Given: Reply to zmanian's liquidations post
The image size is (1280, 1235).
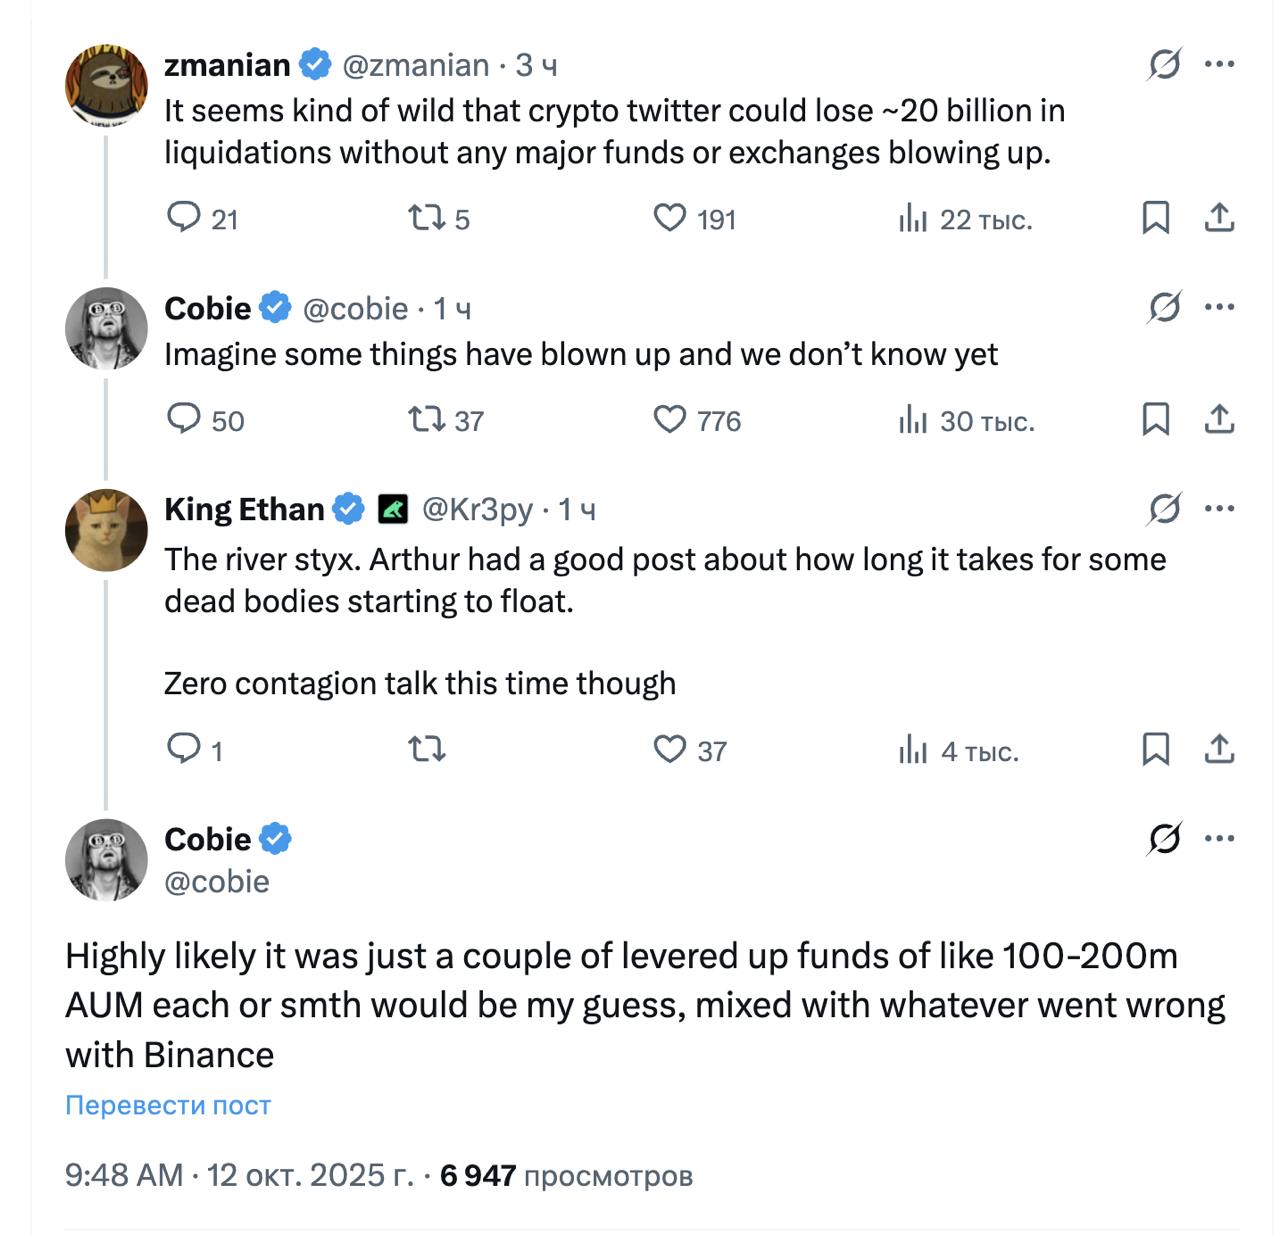Looking at the screenshot, I should [x=184, y=218].
